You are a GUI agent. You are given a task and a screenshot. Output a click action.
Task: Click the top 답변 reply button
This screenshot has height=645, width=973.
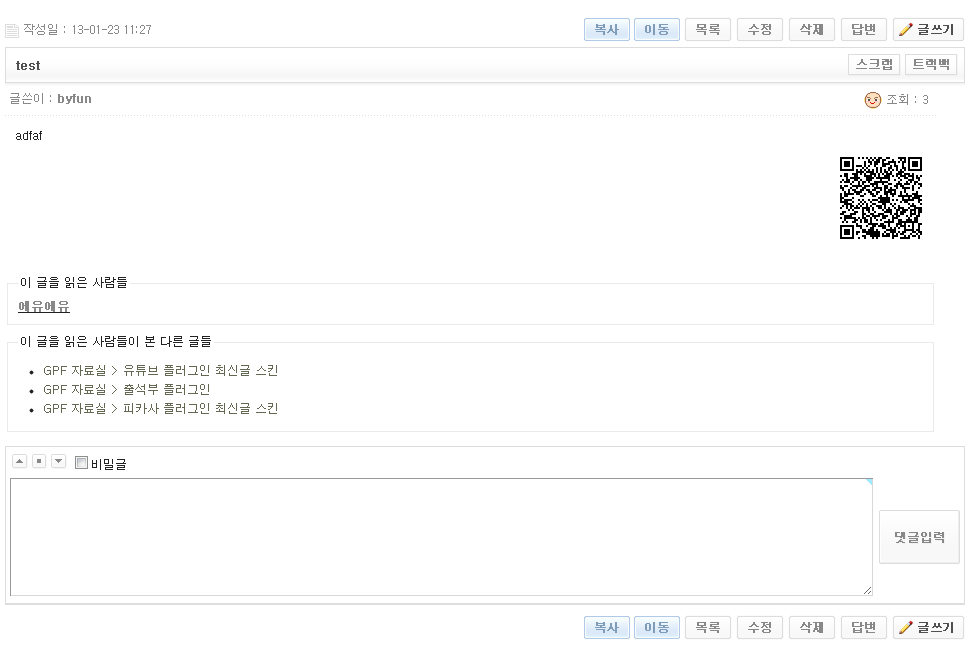point(864,30)
